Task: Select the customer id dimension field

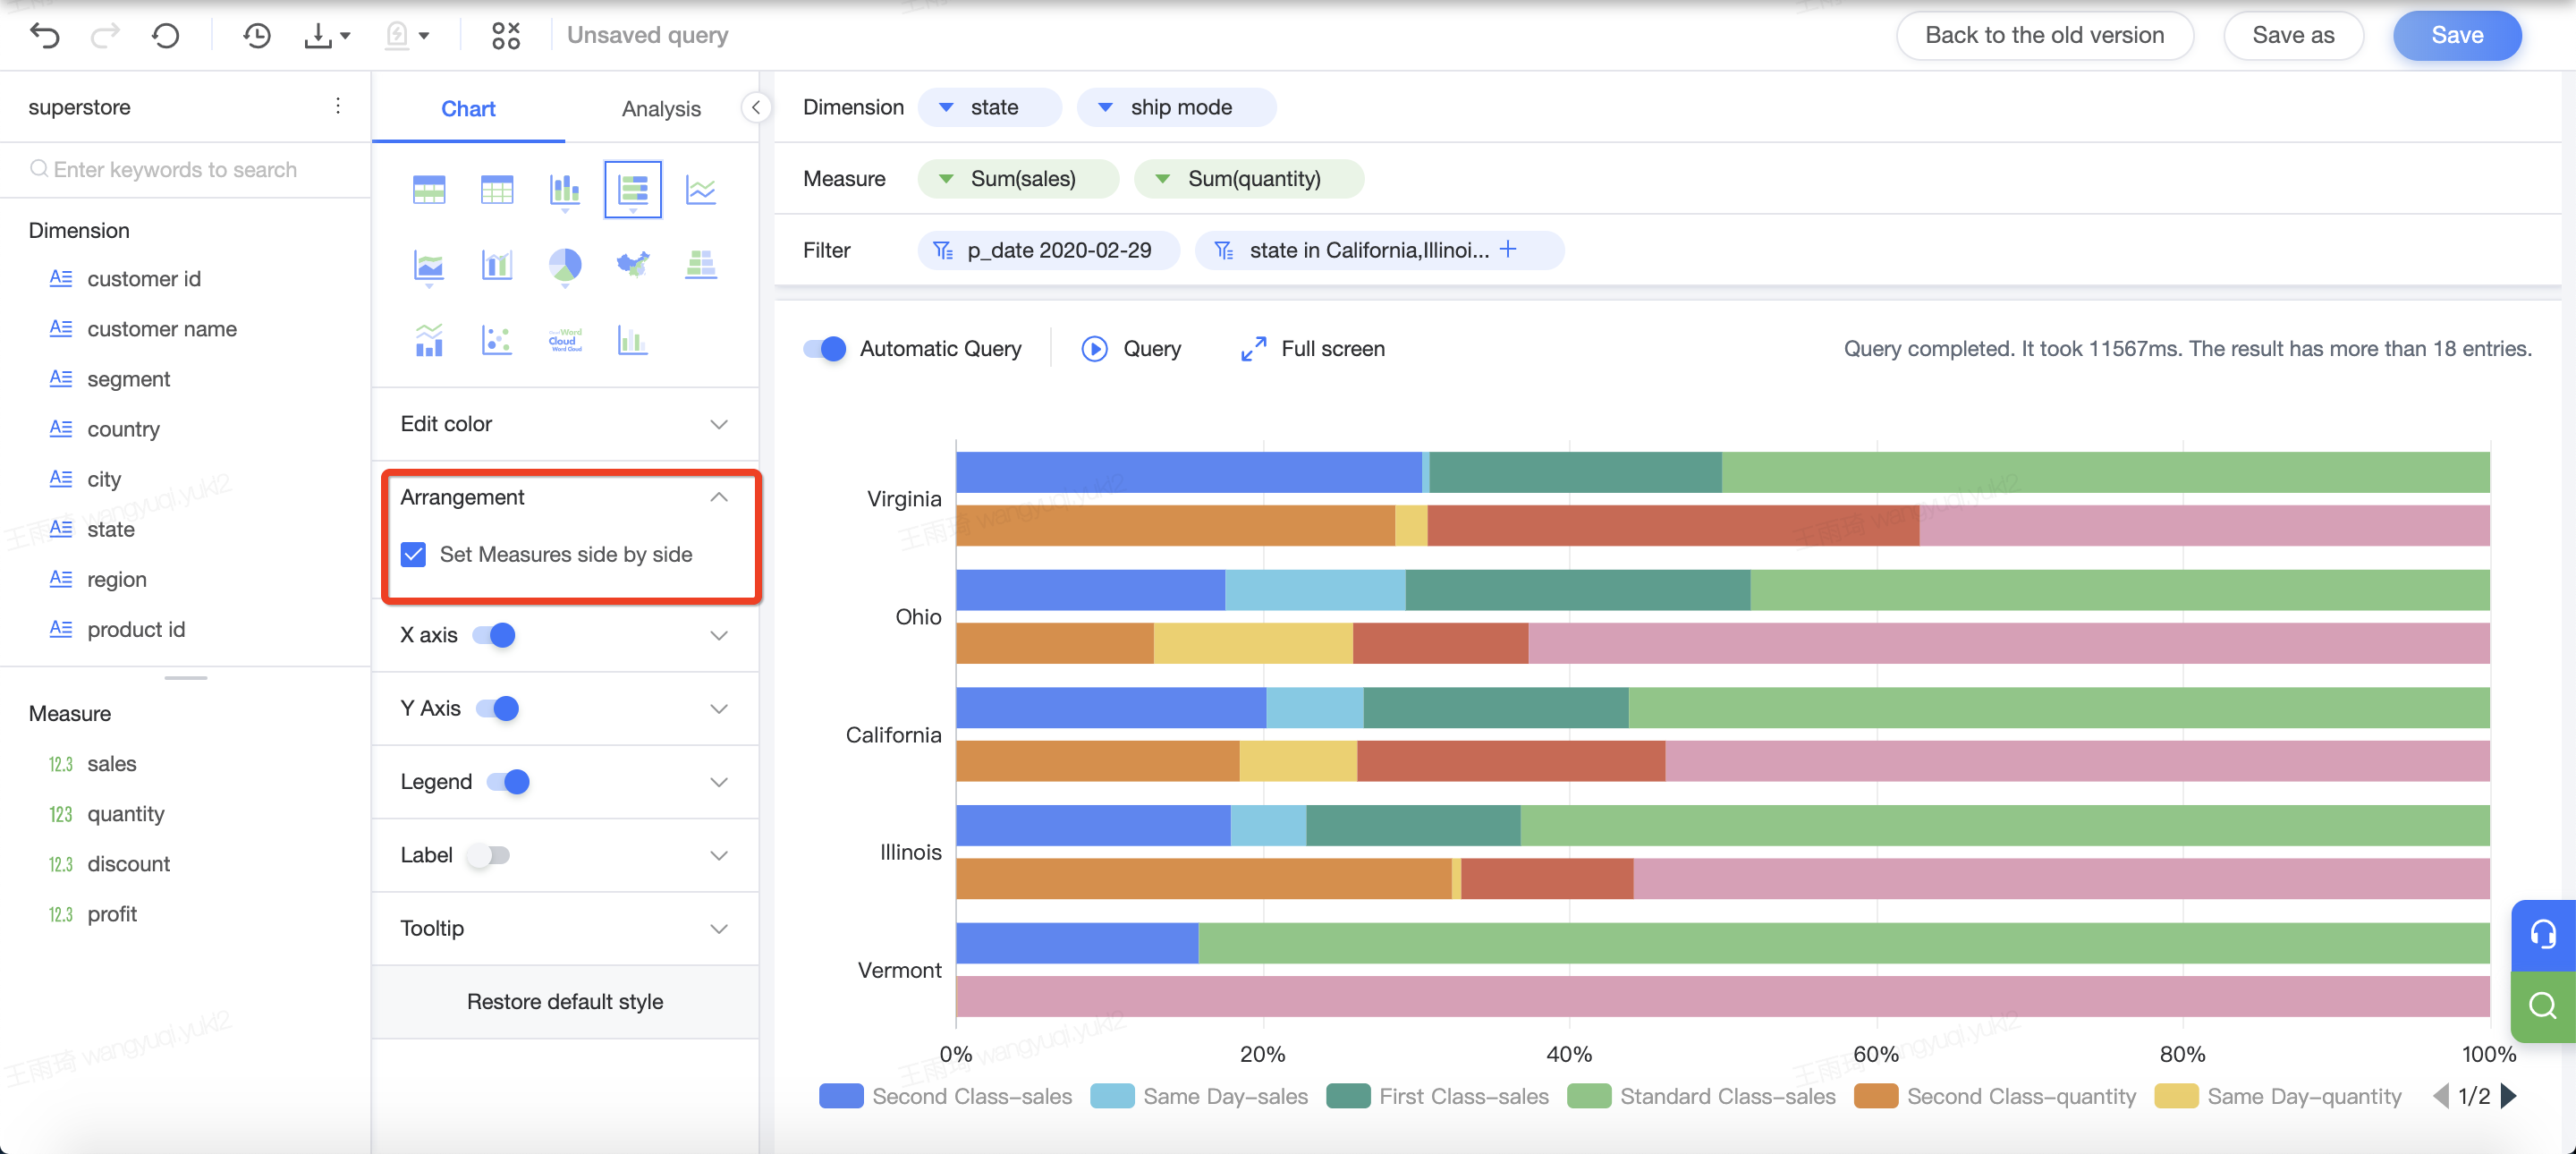Action: click(x=143, y=279)
